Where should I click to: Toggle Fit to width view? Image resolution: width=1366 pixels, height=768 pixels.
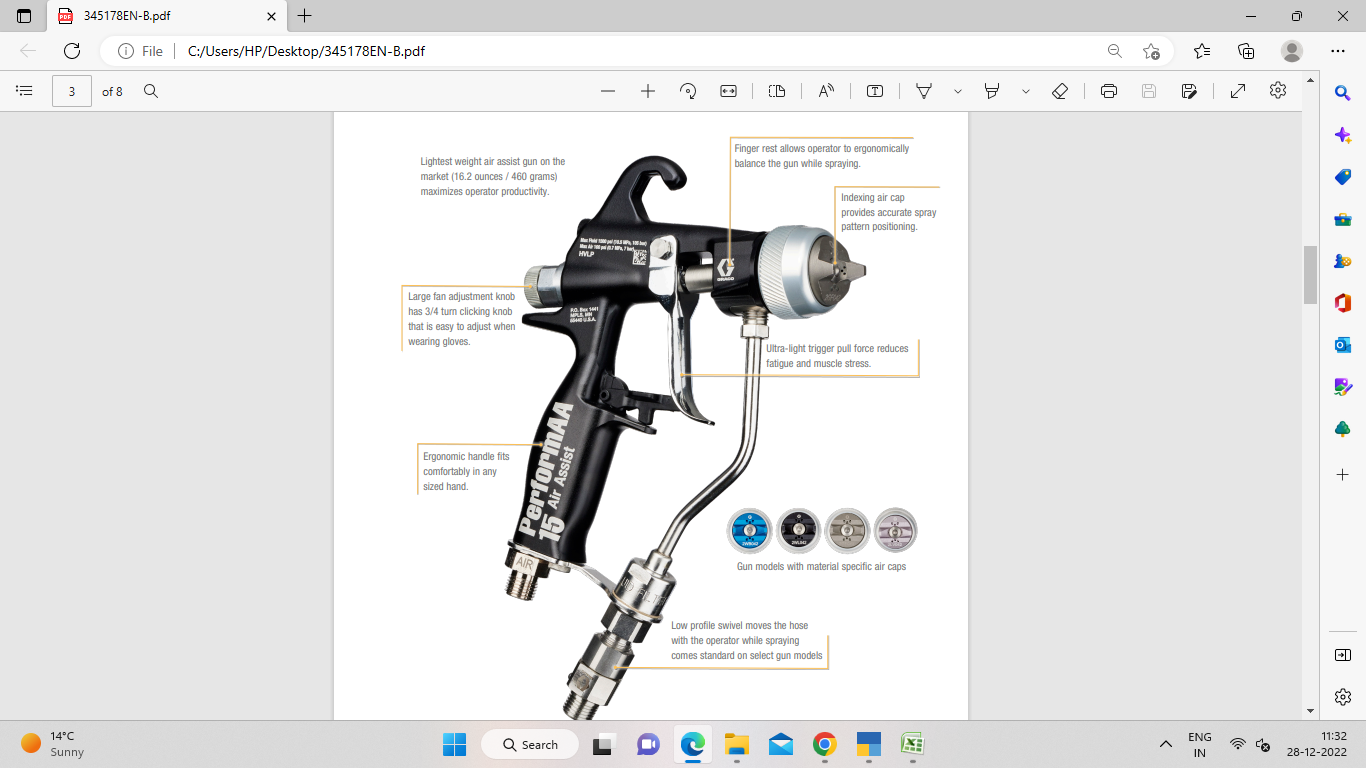pos(728,91)
